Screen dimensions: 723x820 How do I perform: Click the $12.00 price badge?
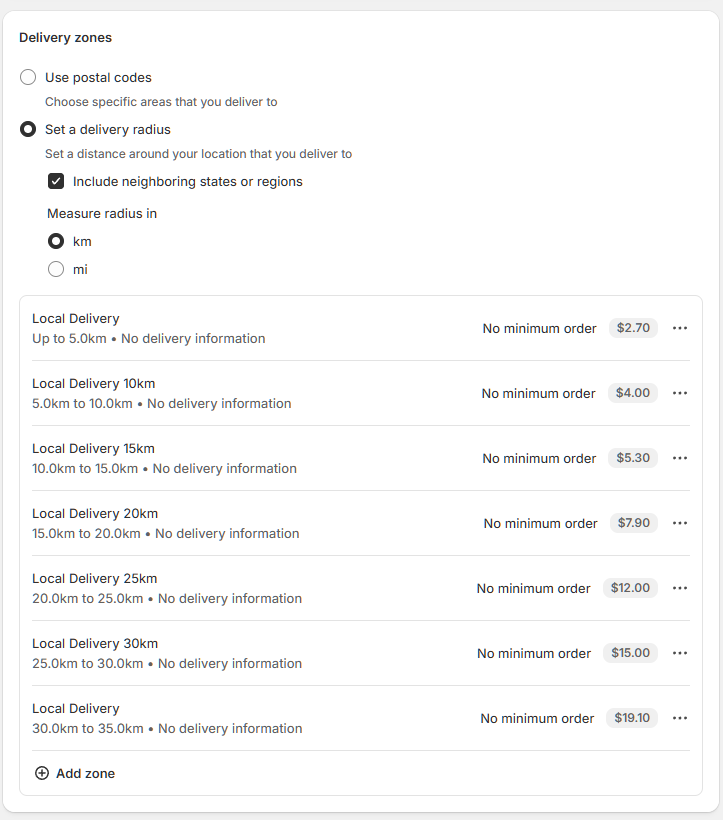630,588
